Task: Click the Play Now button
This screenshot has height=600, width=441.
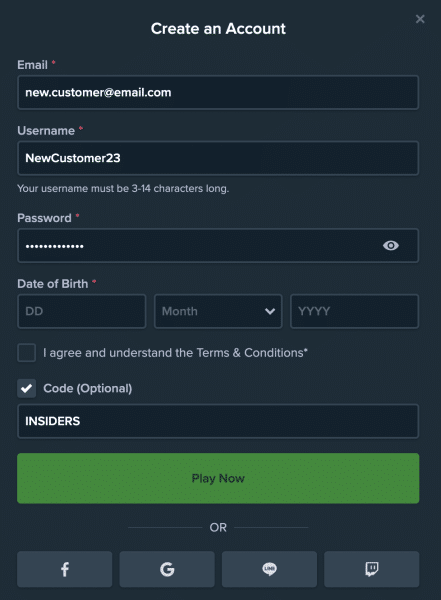Action: [218, 478]
